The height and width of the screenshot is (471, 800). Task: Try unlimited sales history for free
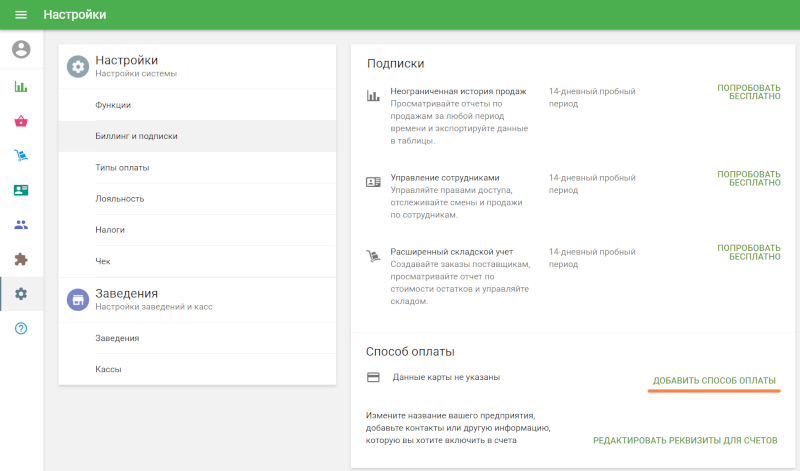[748, 92]
